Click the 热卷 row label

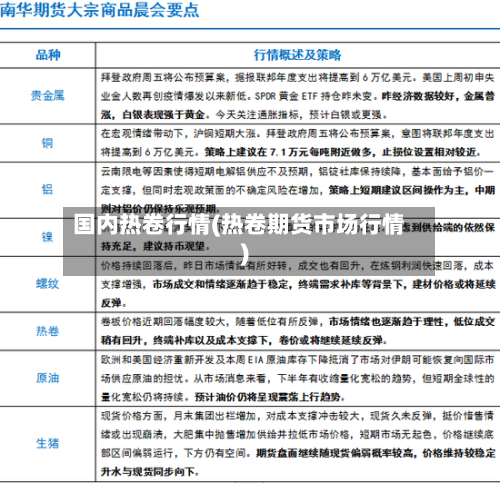(x=48, y=331)
